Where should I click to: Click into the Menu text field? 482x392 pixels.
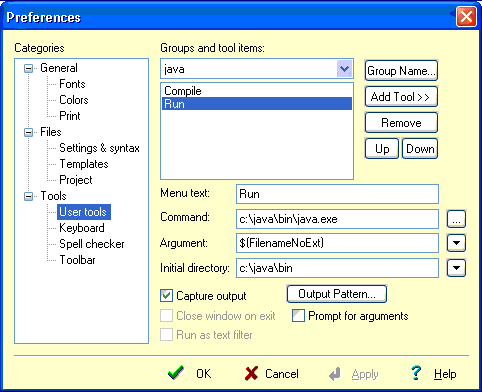337,194
